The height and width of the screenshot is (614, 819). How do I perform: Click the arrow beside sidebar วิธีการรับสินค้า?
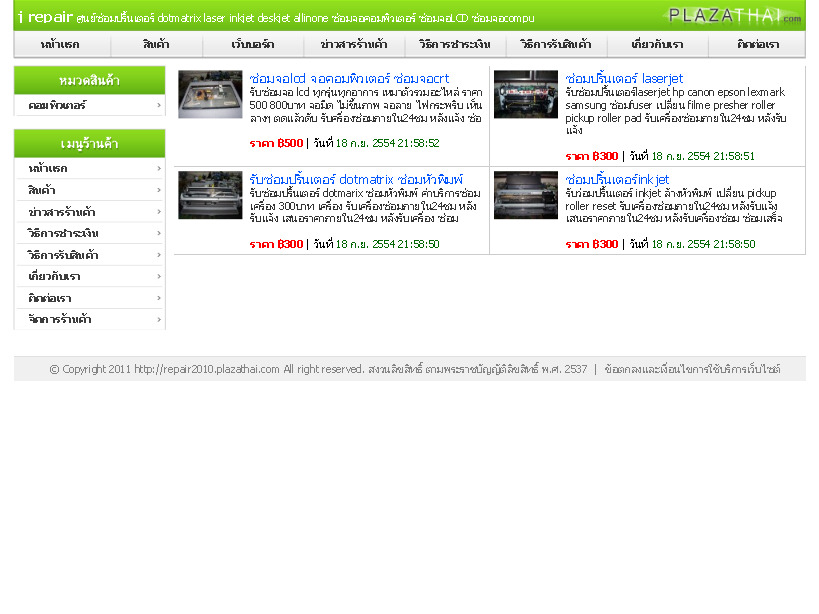[159, 255]
